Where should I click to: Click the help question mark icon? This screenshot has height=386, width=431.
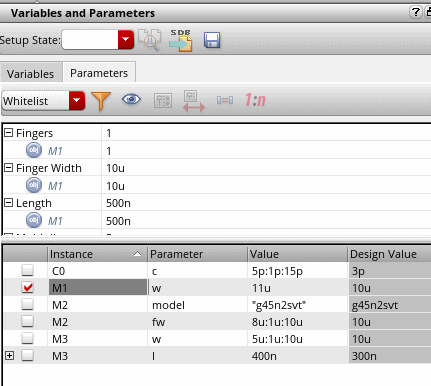(x=415, y=12)
